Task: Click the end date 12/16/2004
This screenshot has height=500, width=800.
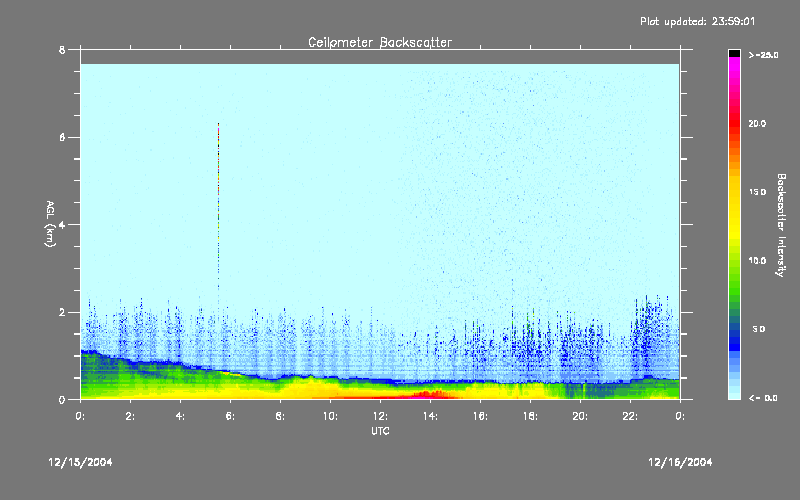Action: point(680,462)
